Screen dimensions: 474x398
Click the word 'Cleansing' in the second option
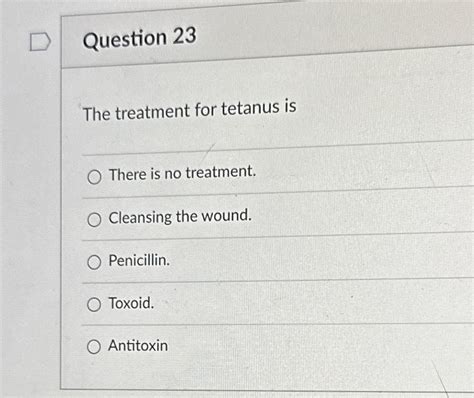[x=140, y=218]
